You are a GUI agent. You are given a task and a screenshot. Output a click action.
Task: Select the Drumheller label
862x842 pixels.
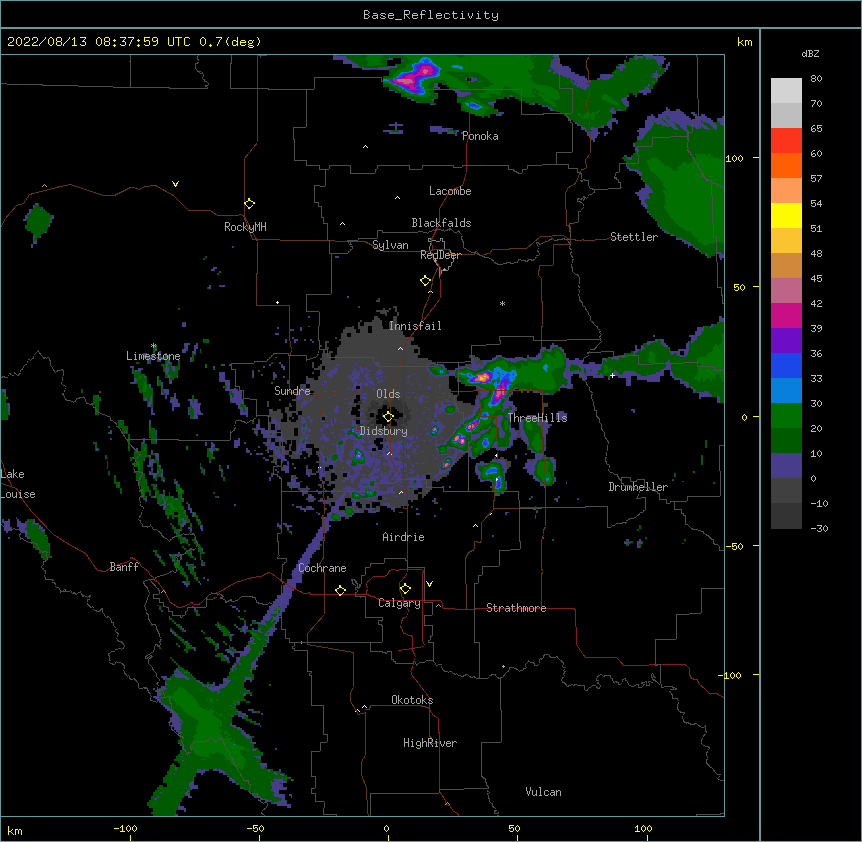point(638,487)
